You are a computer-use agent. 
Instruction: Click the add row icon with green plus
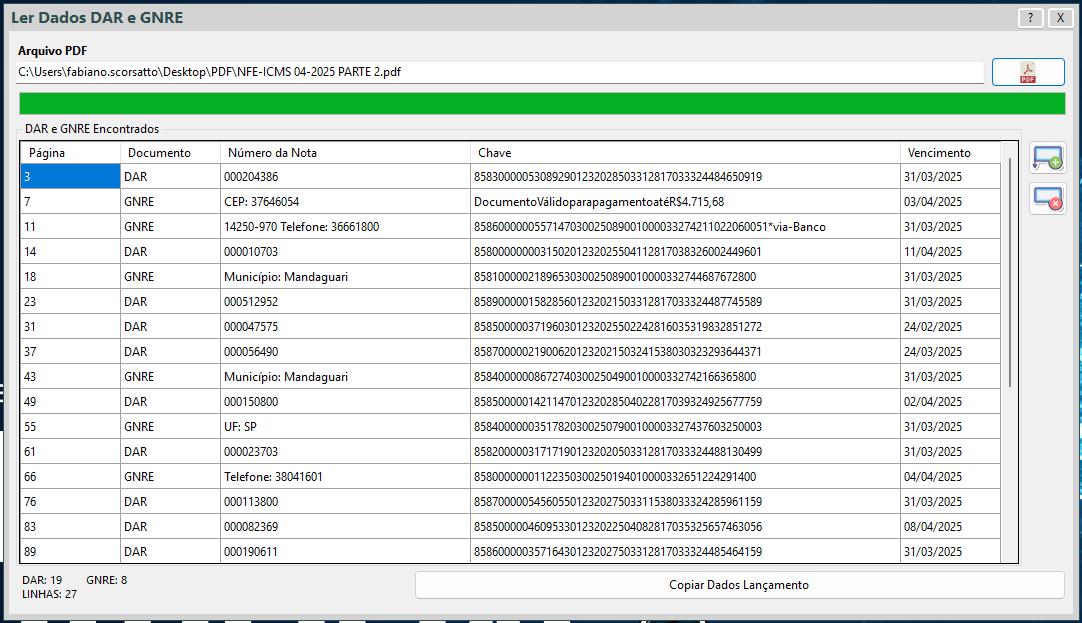point(1048,157)
